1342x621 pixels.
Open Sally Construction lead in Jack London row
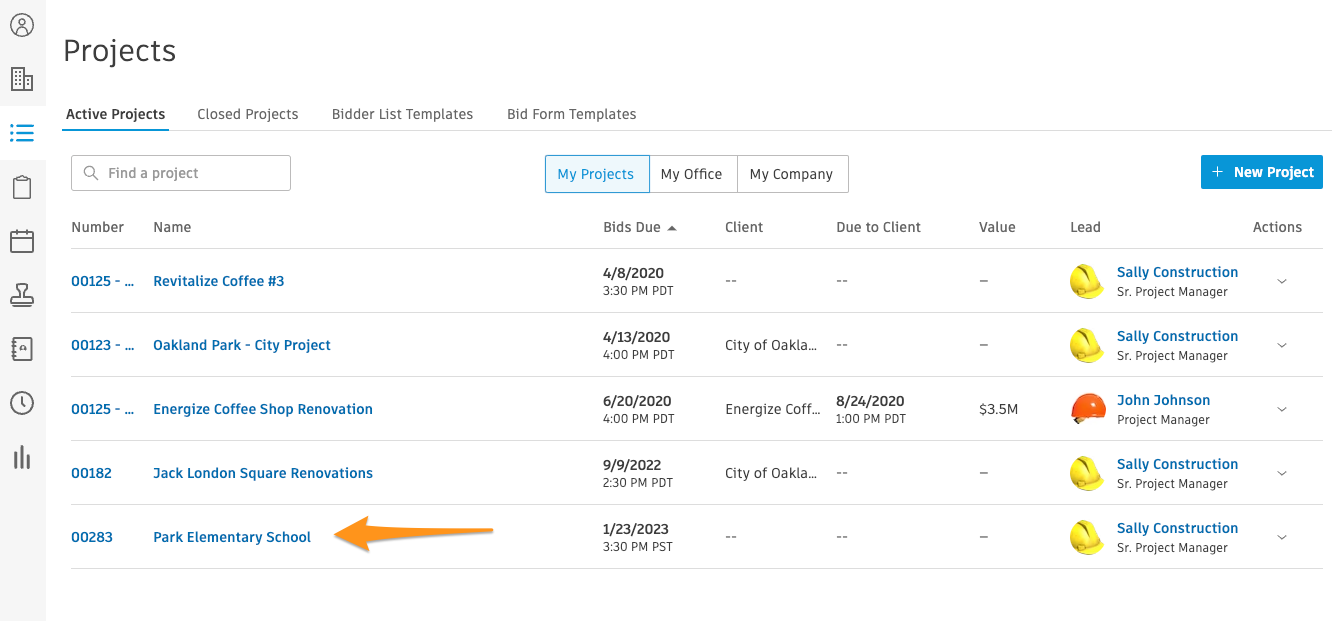(1178, 464)
